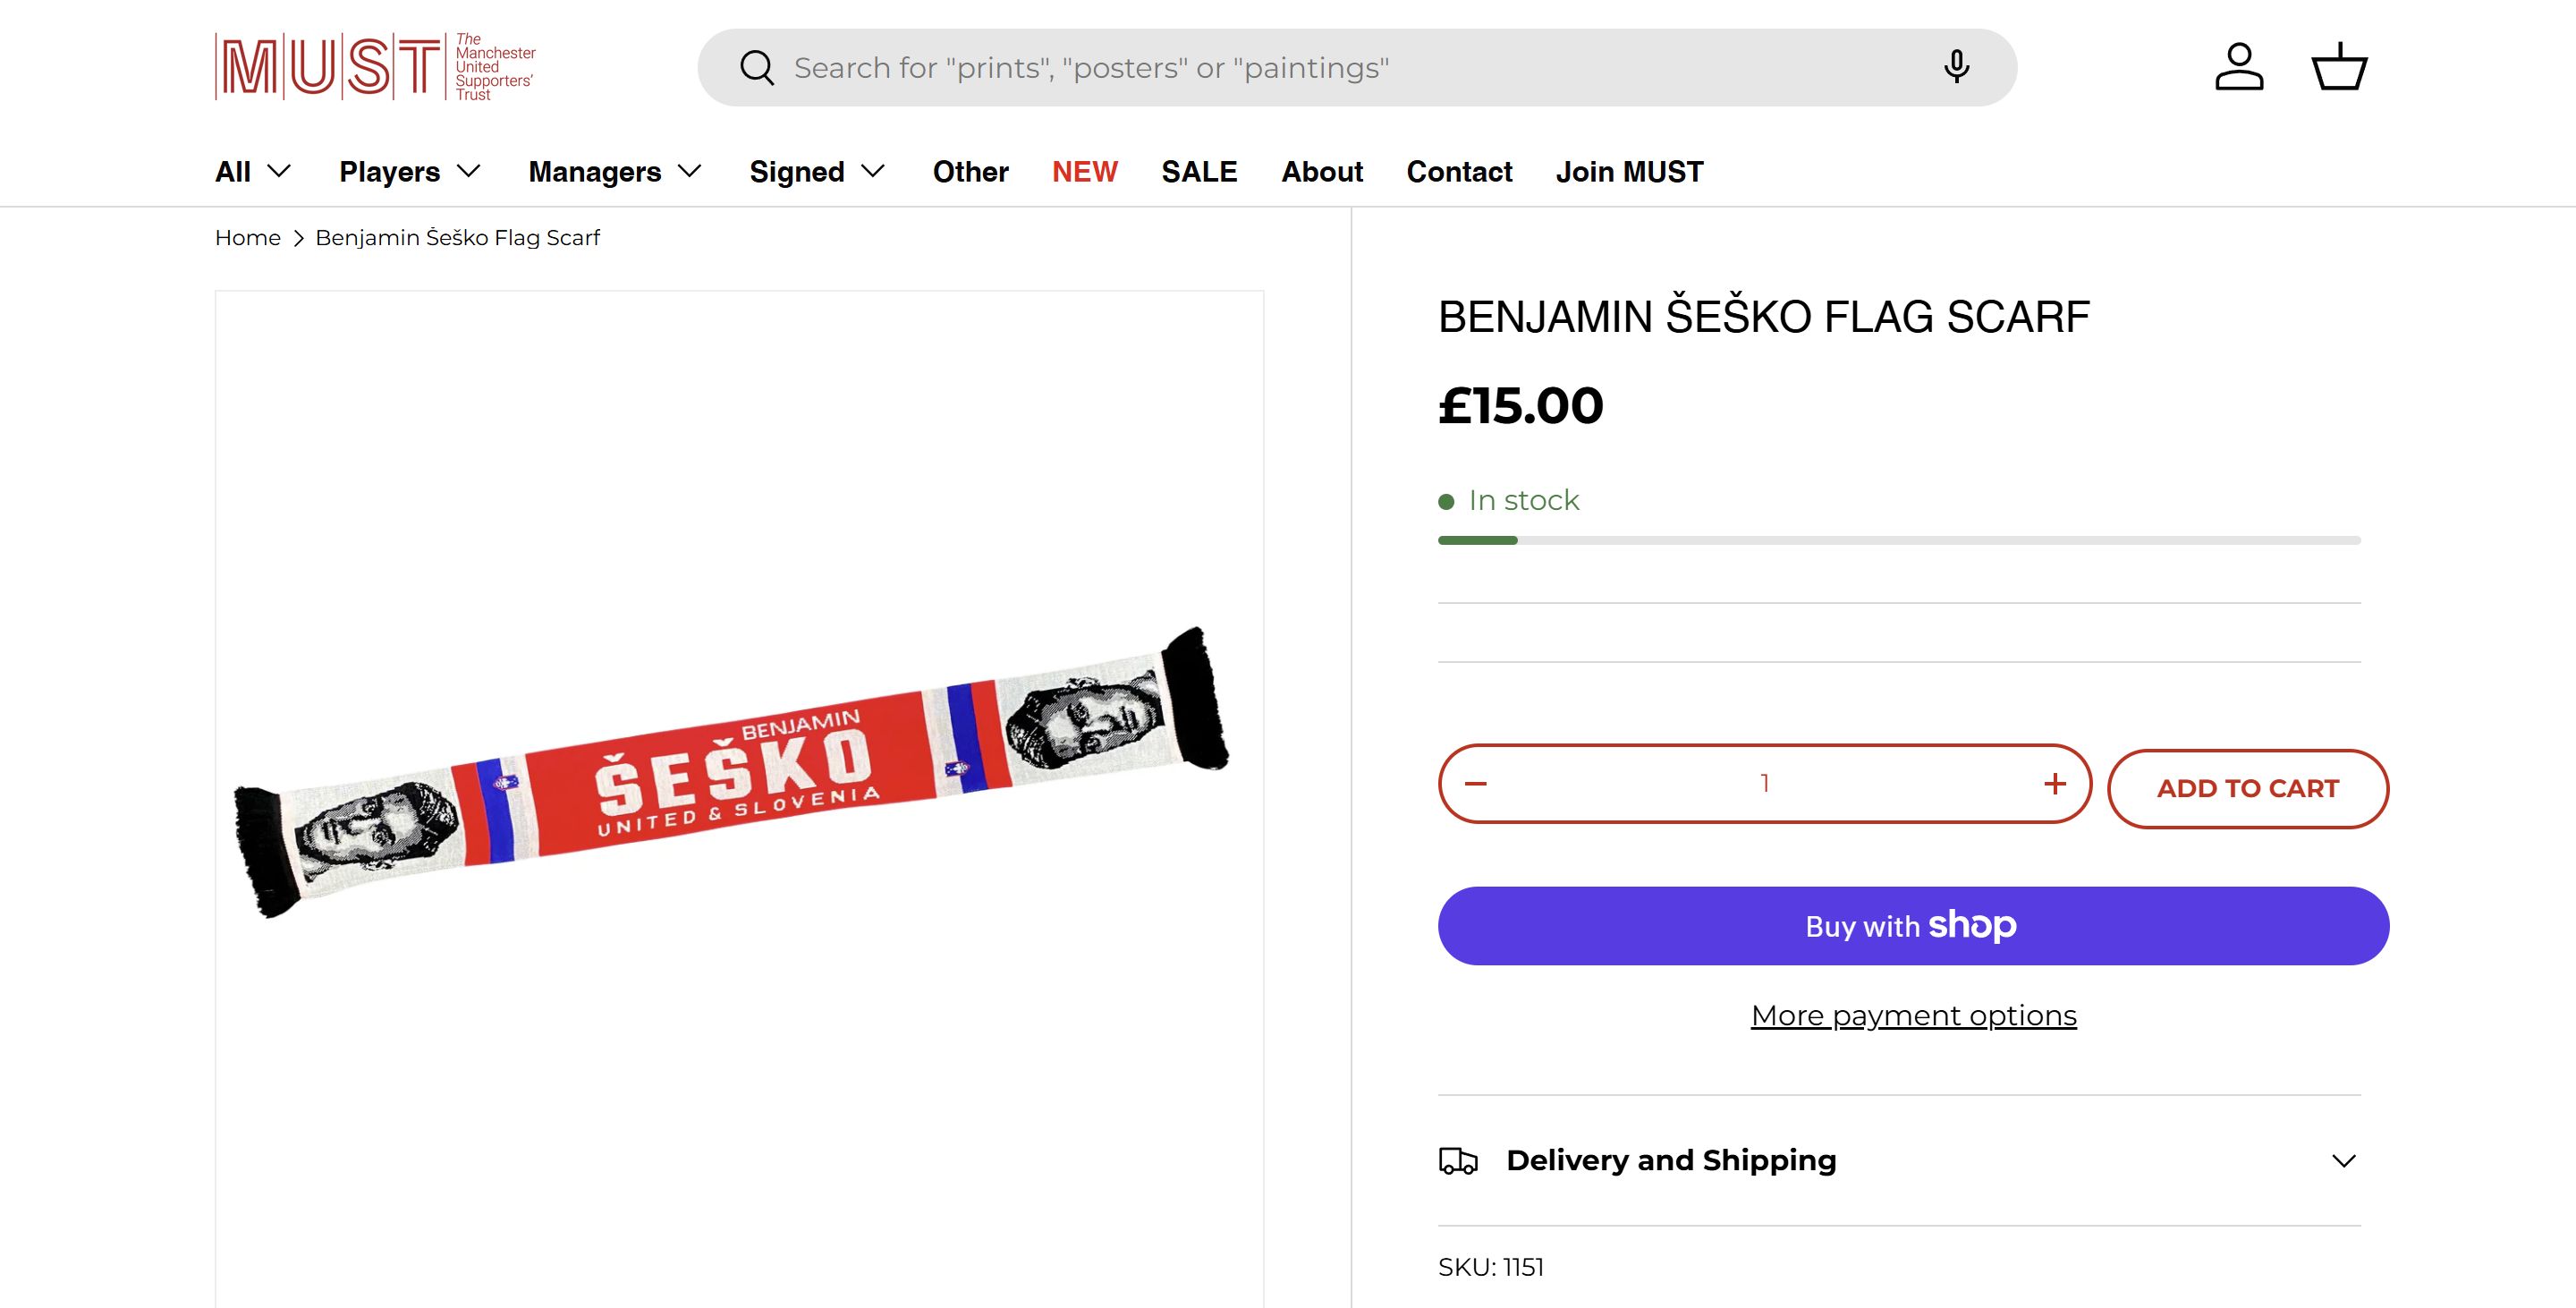The width and height of the screenshot is (2576, 1308).
Task: Click Buy with Shop button
Action: pyautogui.click(x=1913, y=926)
